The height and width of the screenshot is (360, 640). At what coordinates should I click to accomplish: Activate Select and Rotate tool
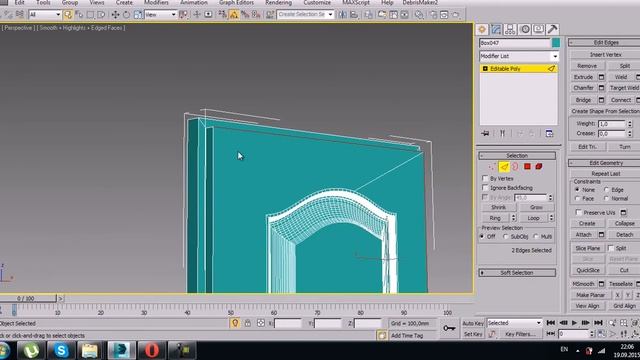(127, 15)
